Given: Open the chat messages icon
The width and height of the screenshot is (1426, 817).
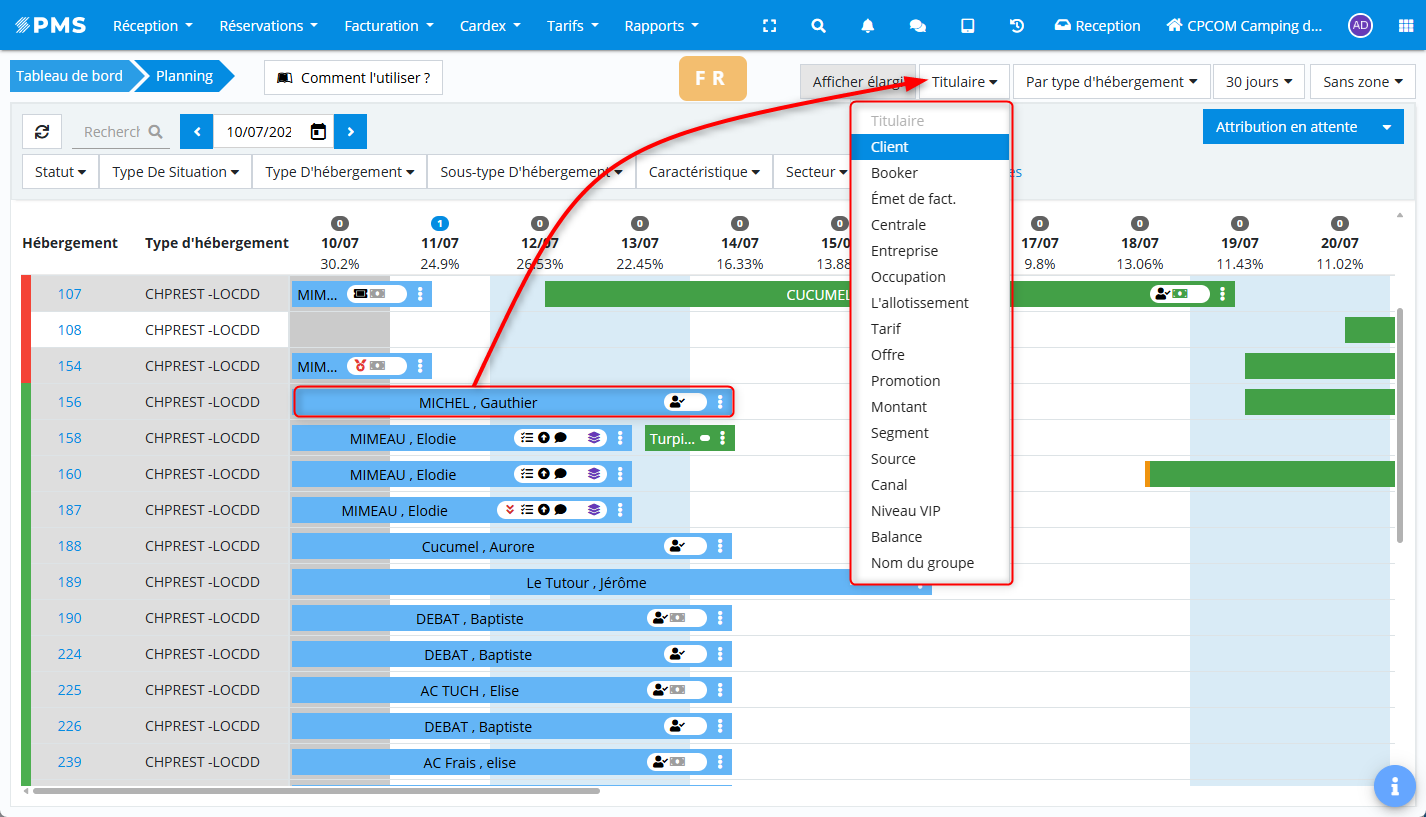Looking at the screenshot, I should pyautogui.click(x=917, y=26).
